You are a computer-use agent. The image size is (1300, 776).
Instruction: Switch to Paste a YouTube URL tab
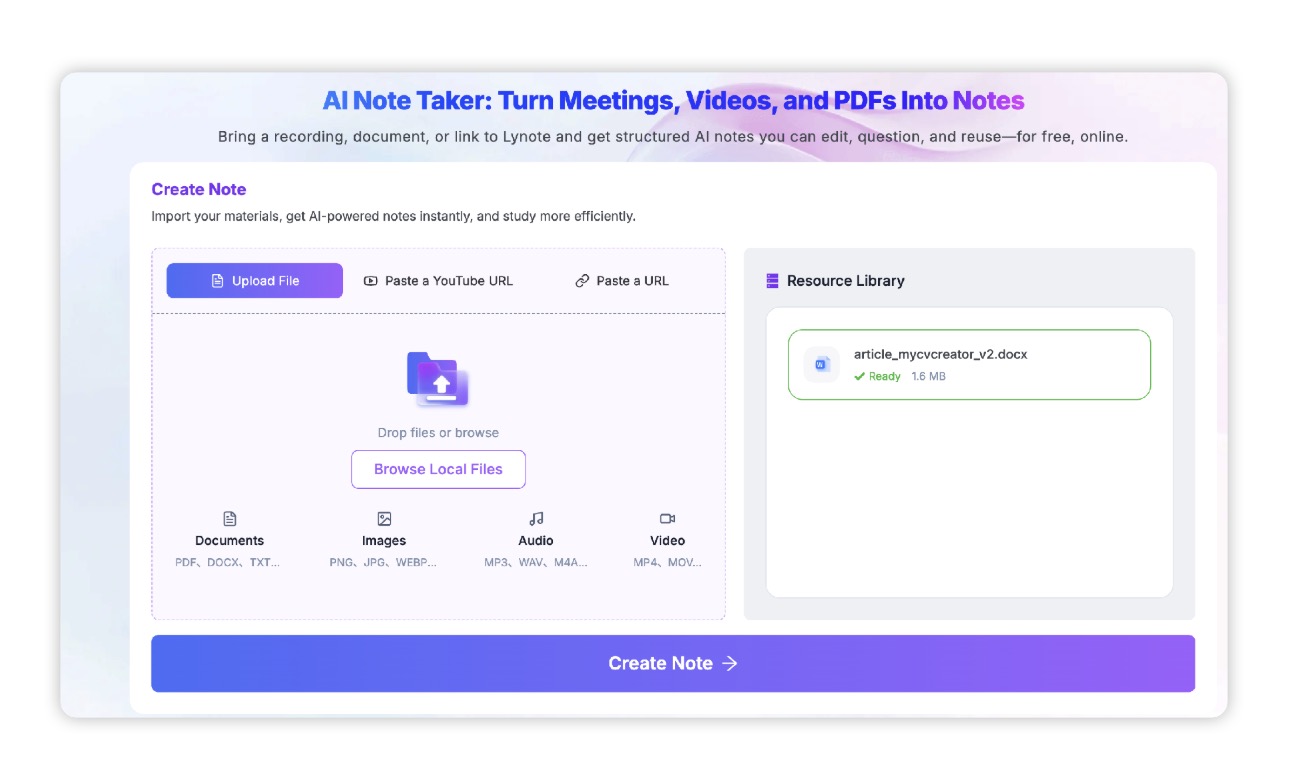pos(438,281)
